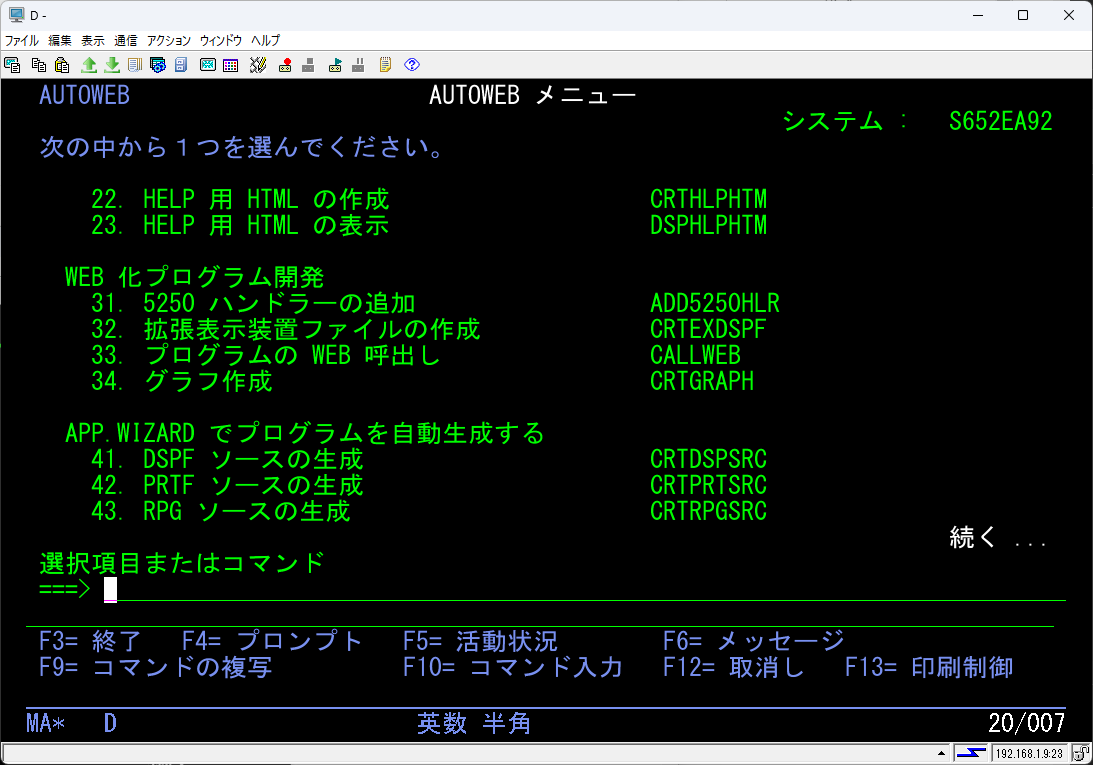This screenshot has width=1093, height=765.
Task: Stop the macro with the stop icon
Action: point(309,65)
